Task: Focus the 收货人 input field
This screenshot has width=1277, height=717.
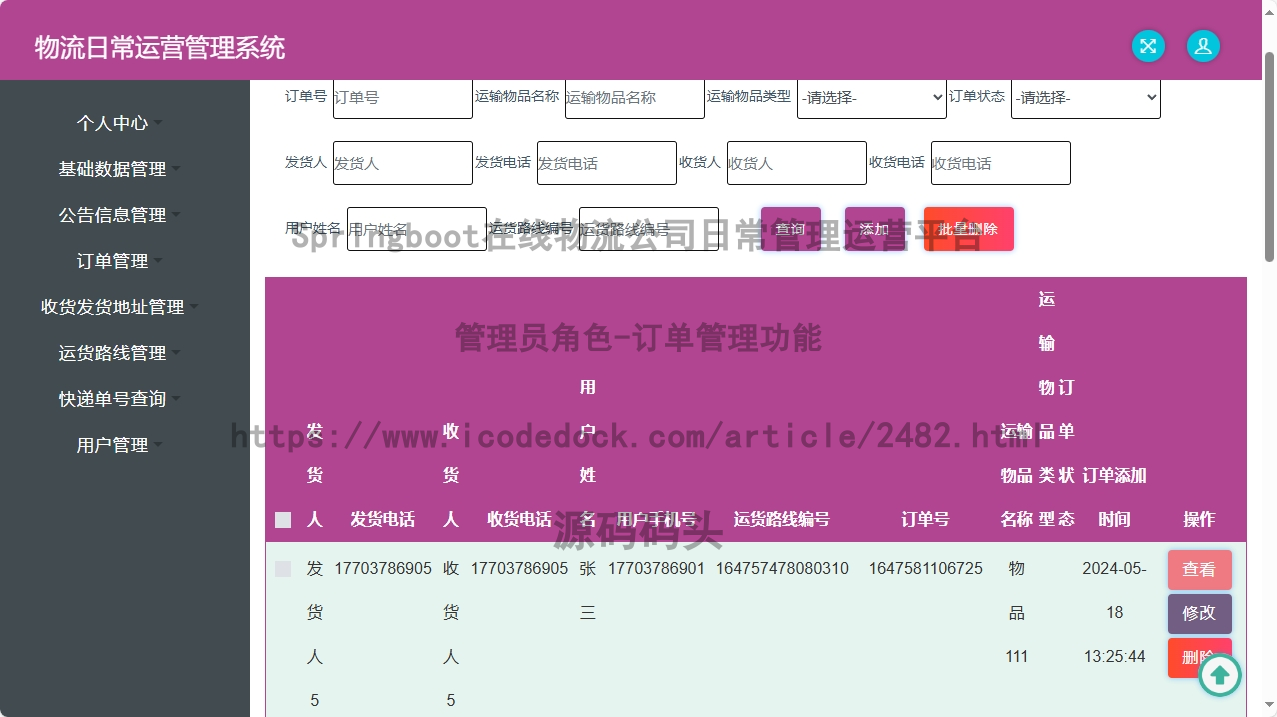Action: click(x=797, y=163)
